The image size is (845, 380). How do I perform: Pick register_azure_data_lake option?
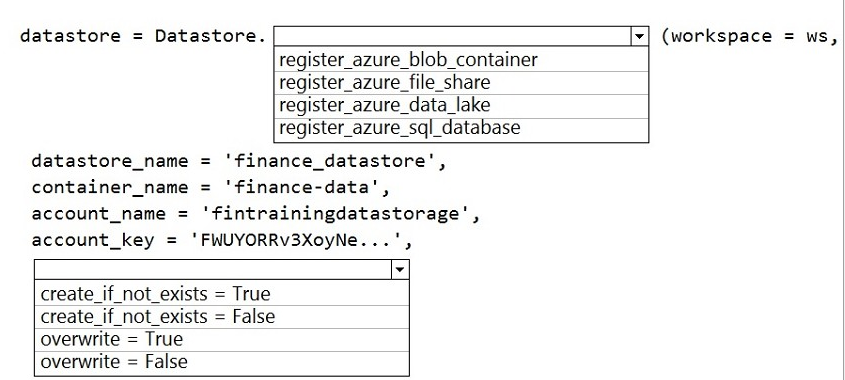[461, 106]
